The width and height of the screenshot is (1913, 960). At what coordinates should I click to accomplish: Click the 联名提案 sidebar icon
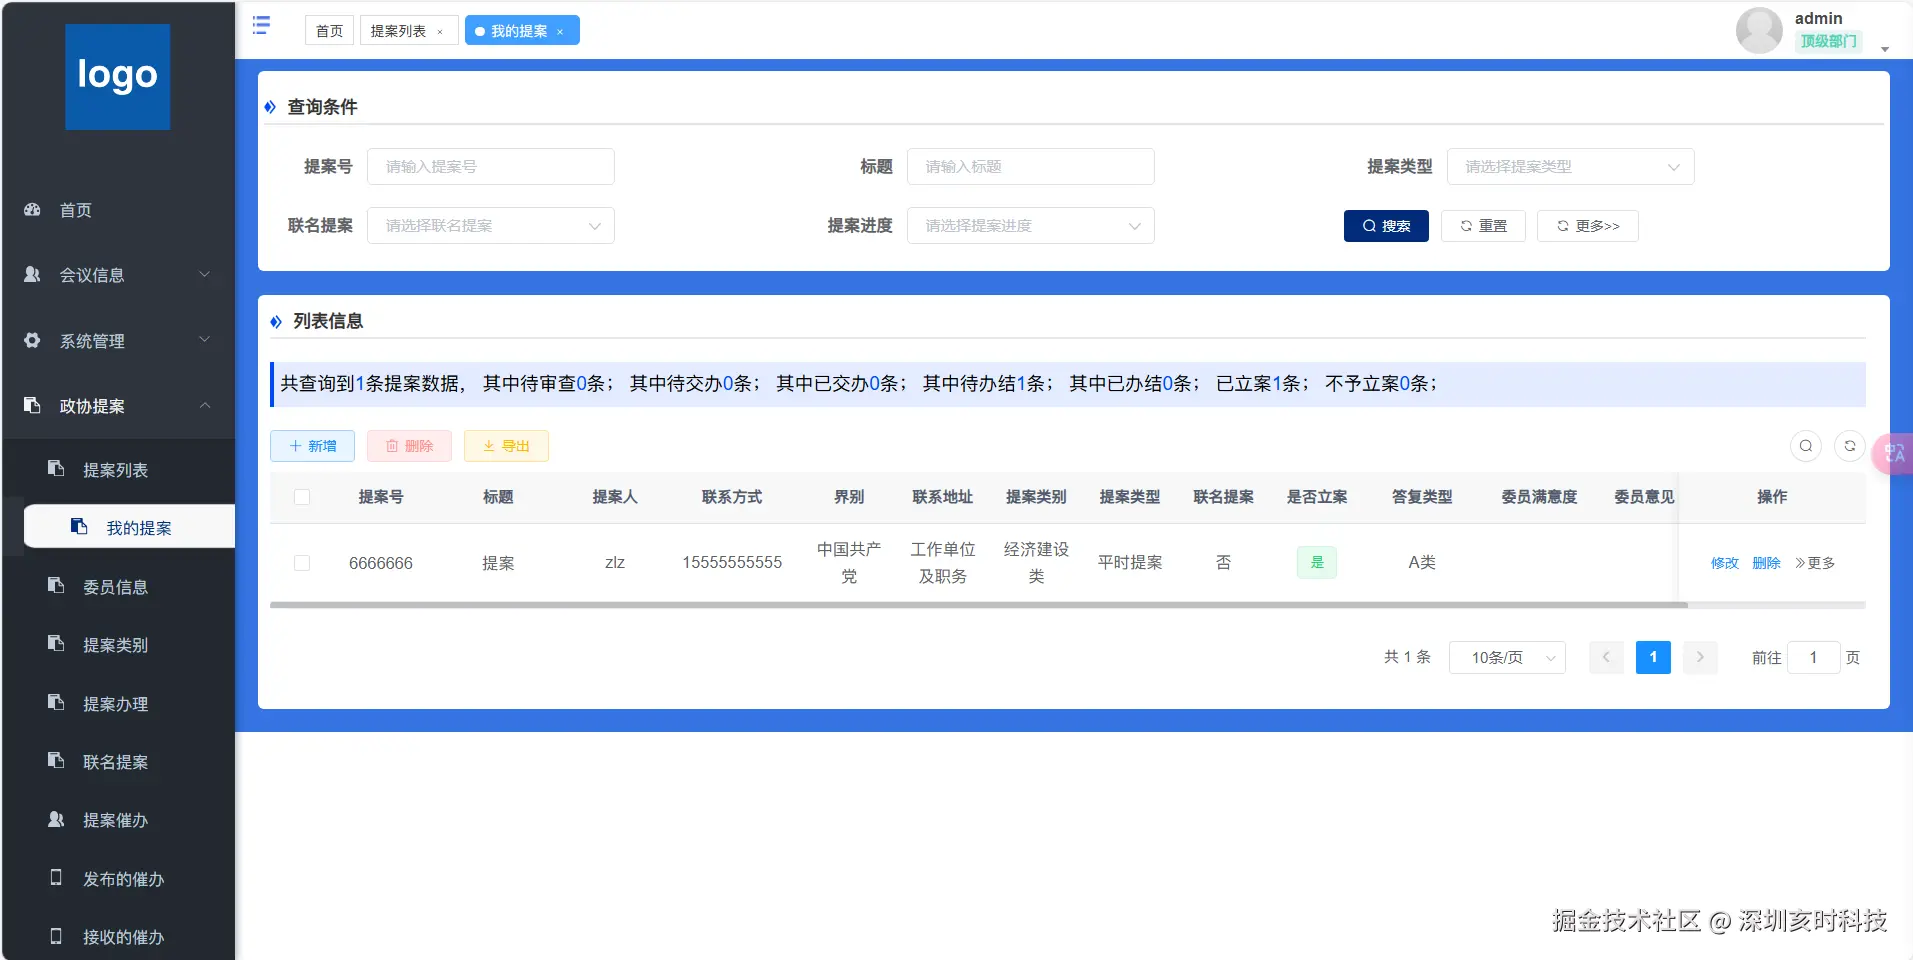pyautogui.click(x=56, y=761)
